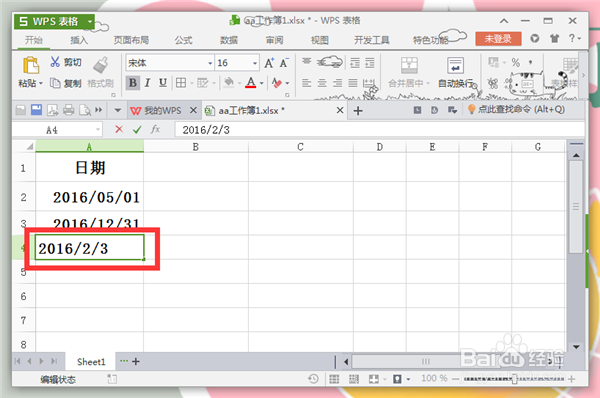Screen dimensions: 600x398
Task: Open the 开始 ribbon tab
Action: pyautogui.click(x=34, y=40)
